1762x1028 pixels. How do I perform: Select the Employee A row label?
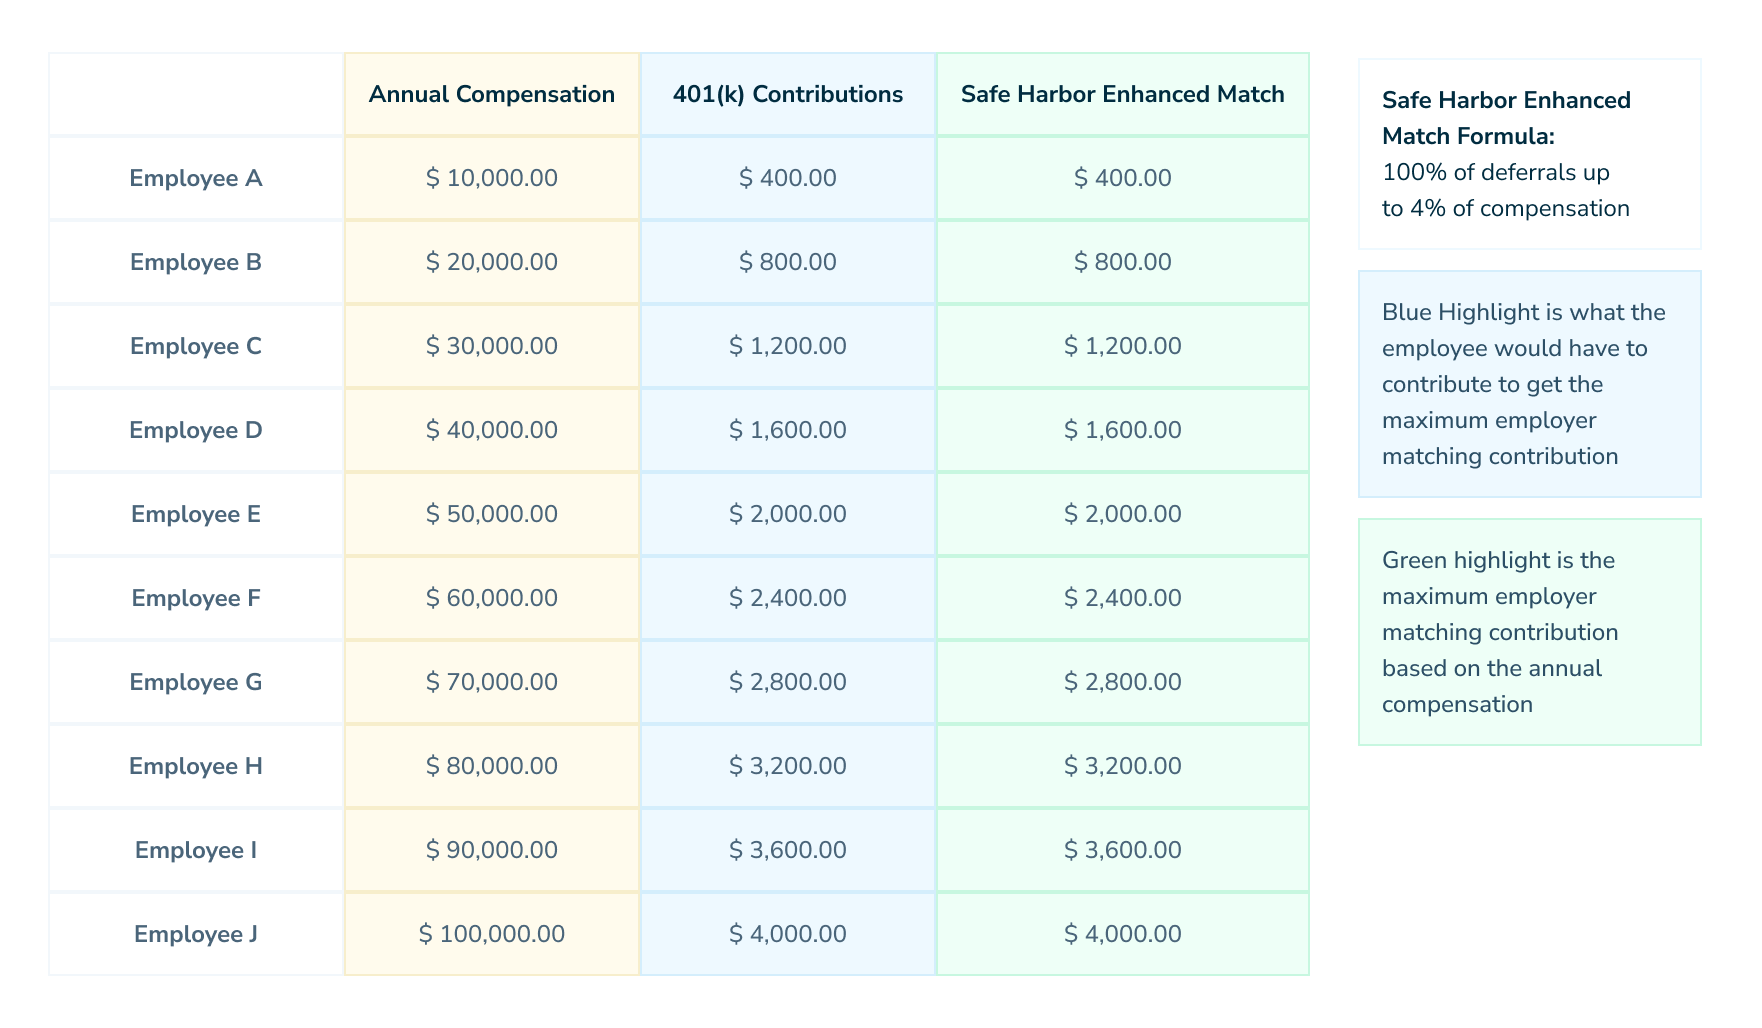196,178
